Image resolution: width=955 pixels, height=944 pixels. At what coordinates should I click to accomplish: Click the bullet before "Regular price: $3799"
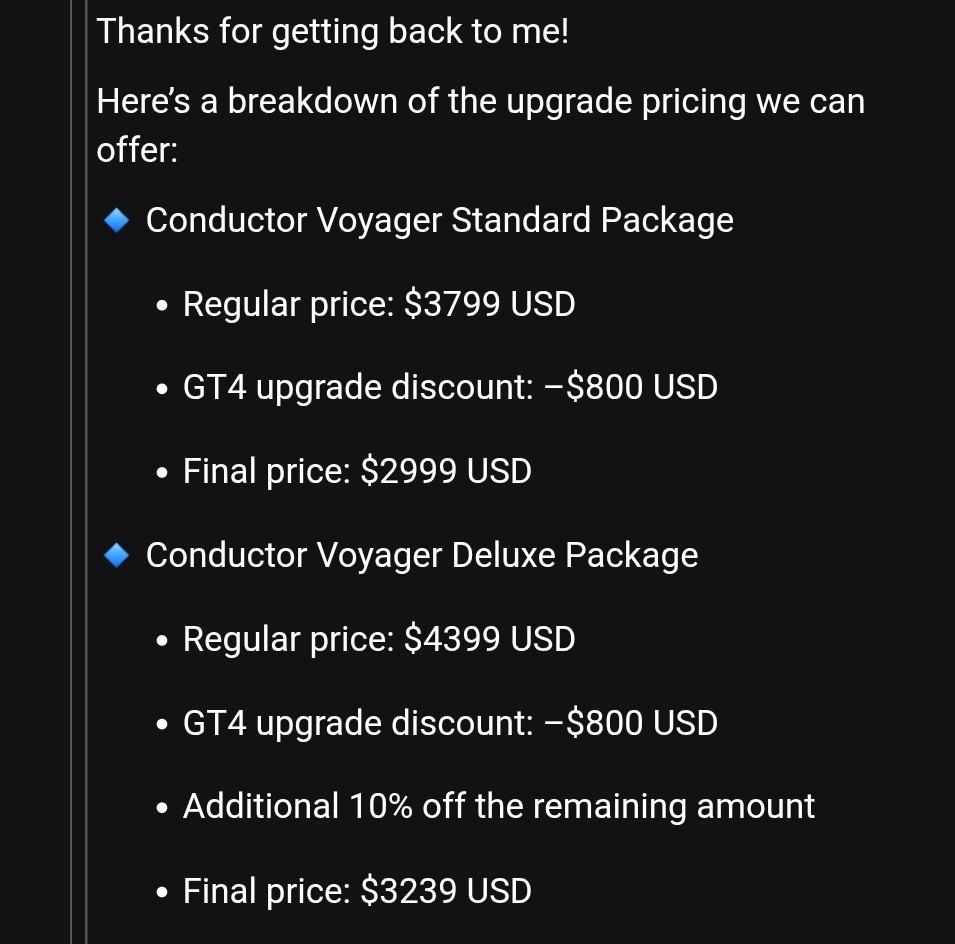pyautogui.click(x=163, y=306)
